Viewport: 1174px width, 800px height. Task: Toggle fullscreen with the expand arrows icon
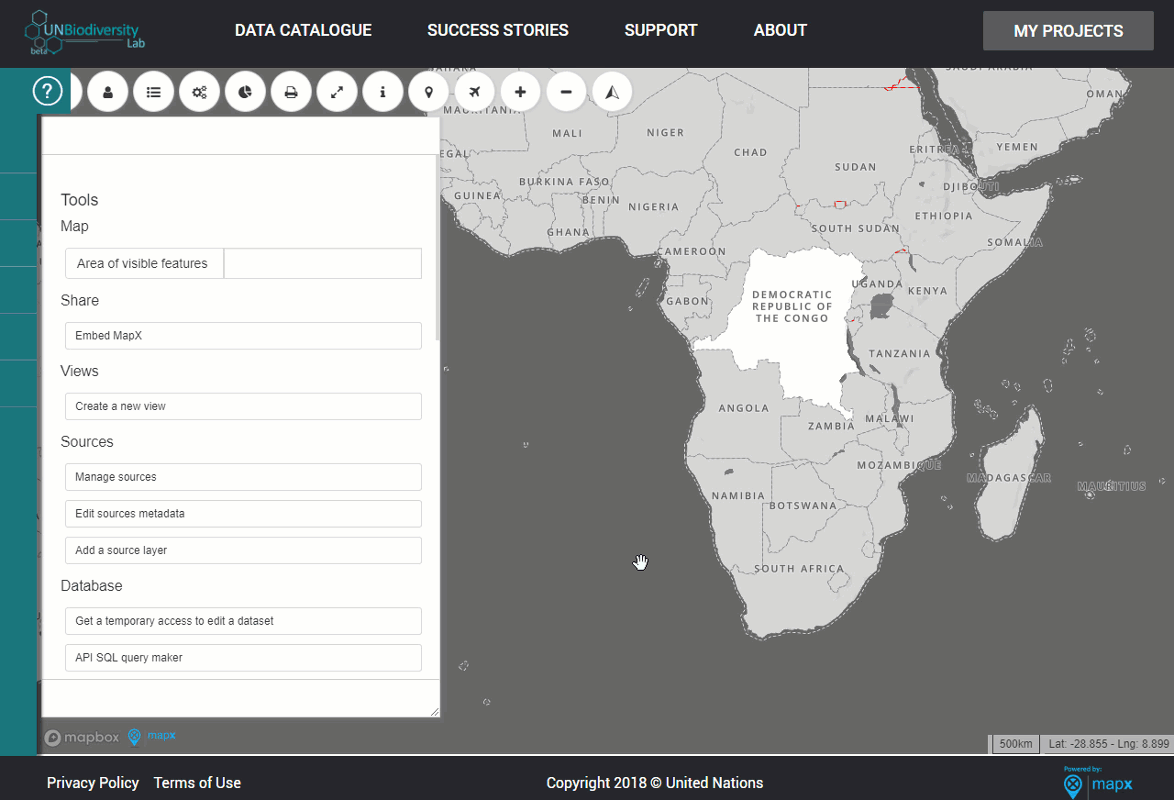coord(337,92)
